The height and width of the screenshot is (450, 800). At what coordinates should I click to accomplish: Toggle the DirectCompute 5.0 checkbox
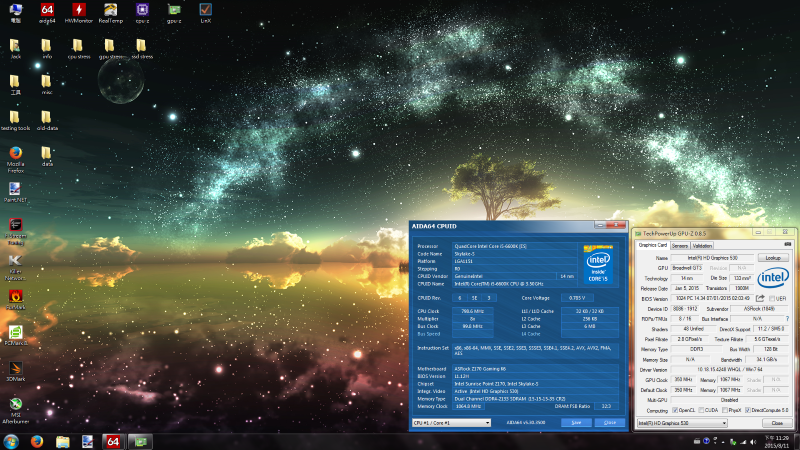click(x=747, y=410)
